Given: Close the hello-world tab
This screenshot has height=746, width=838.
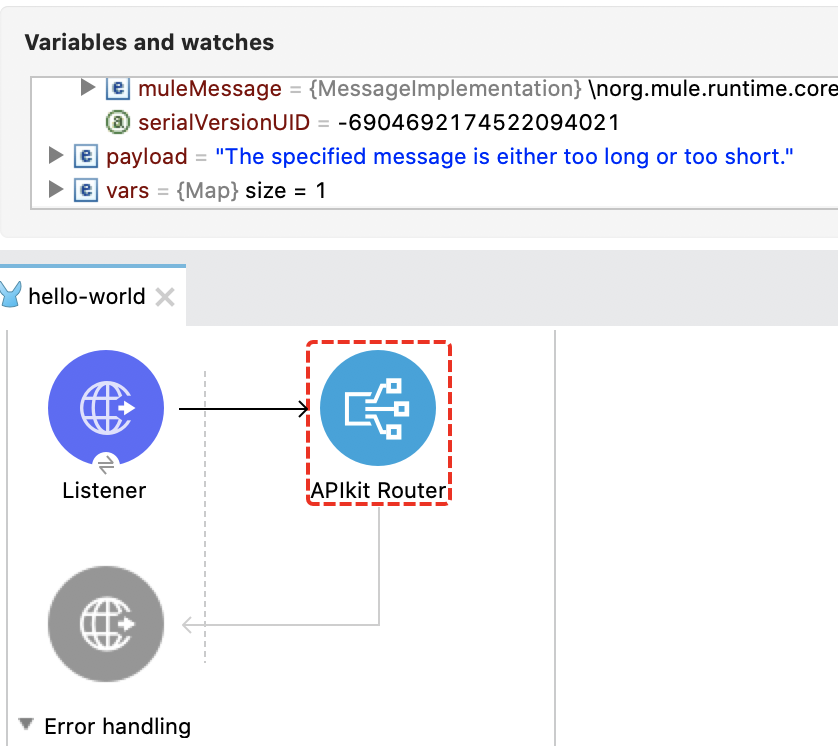Looking at the screenshot, I should 164,296.
